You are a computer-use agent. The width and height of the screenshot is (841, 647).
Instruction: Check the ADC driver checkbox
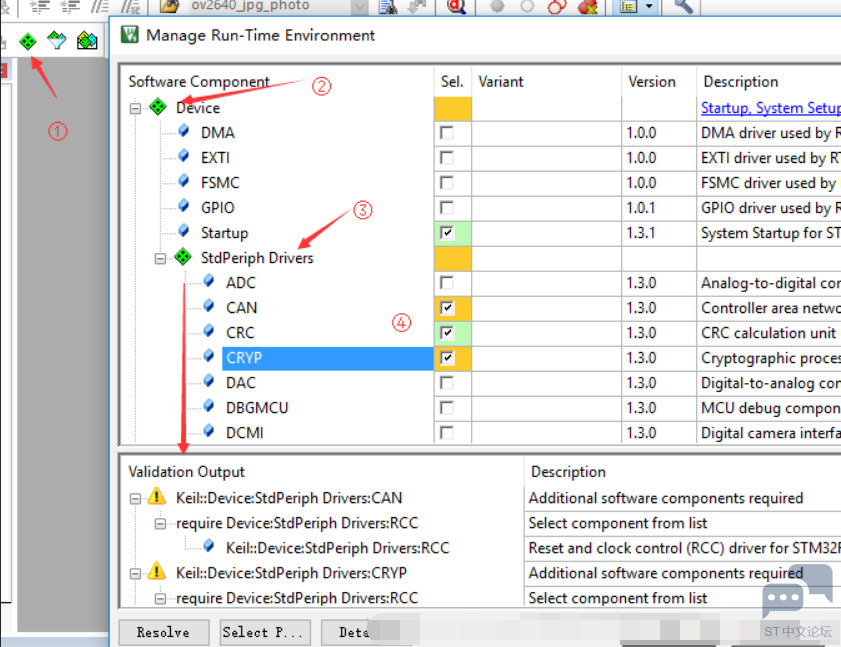point(446,283)
